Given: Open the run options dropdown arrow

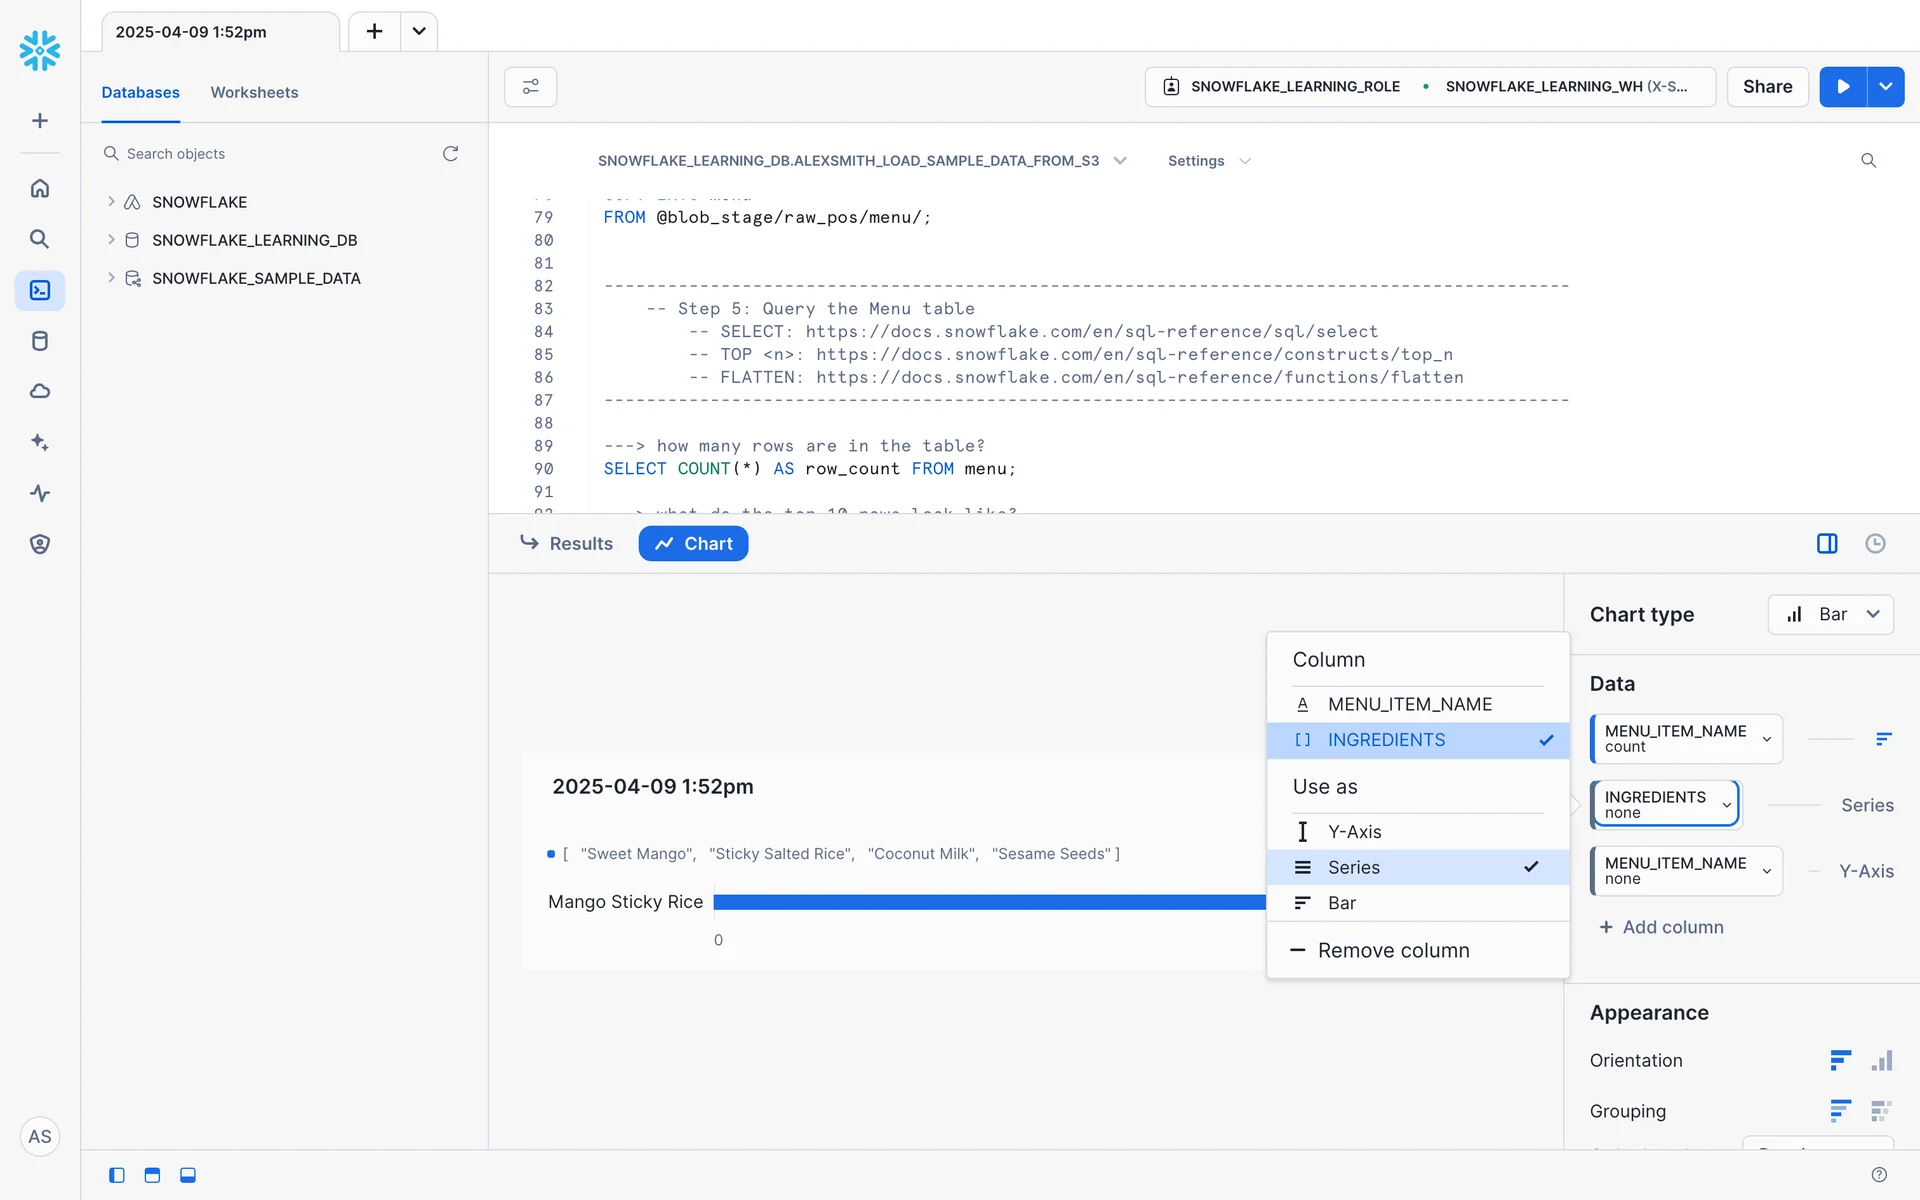Looking at the screenshot, I should click(x=1886, y=87).
